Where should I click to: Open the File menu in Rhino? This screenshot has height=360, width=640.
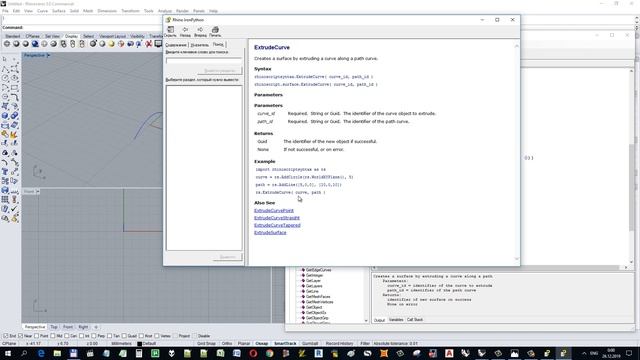(5, 11)
